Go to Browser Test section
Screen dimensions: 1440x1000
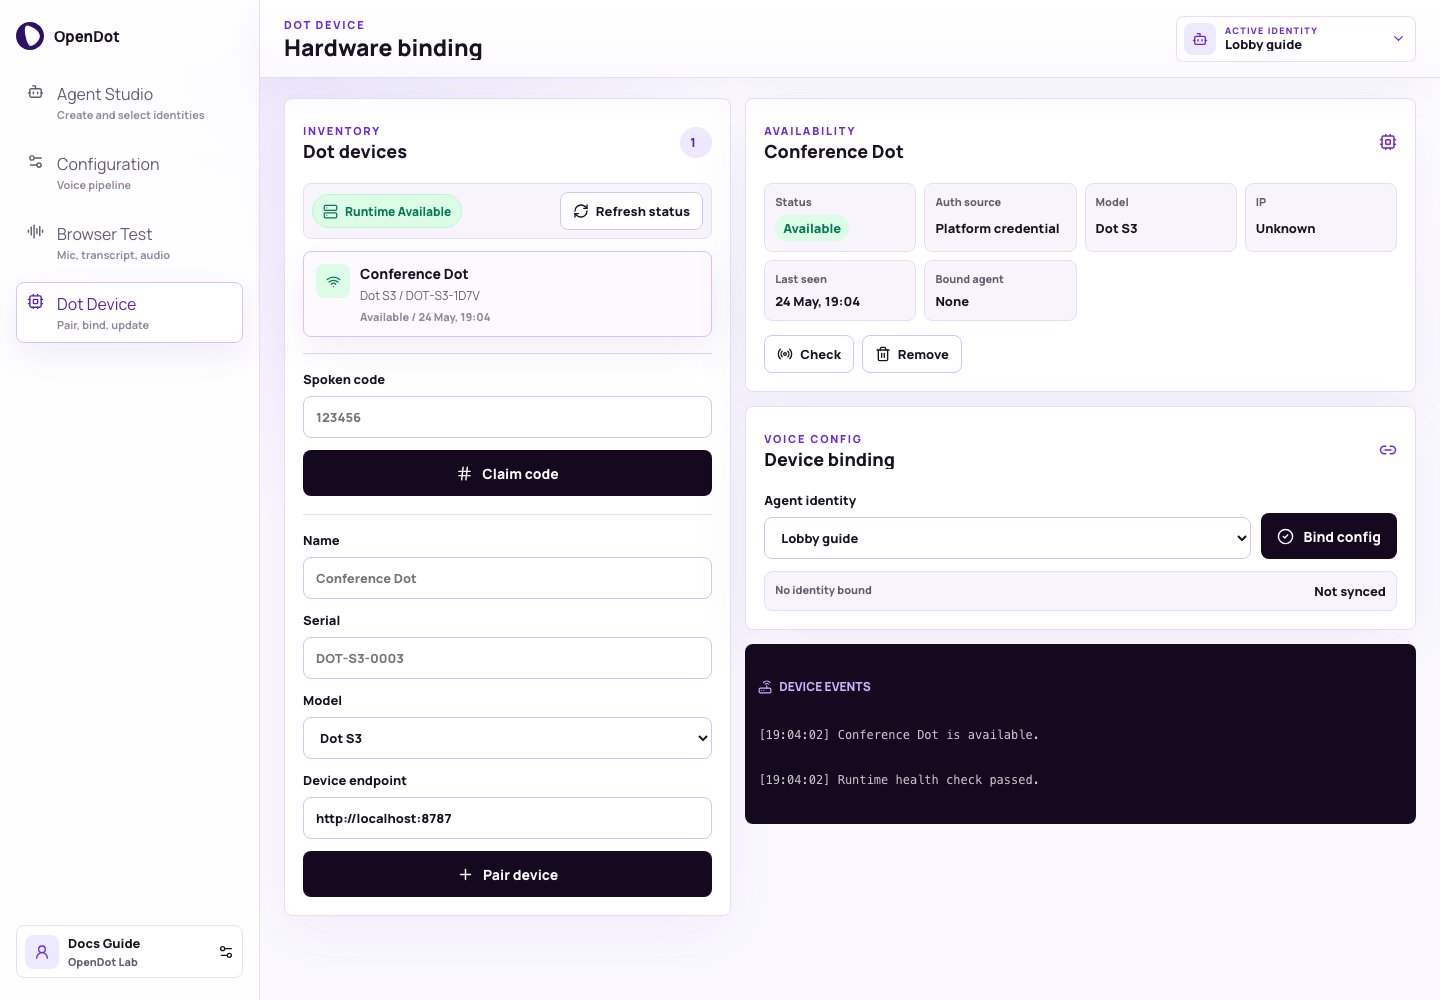129,243
